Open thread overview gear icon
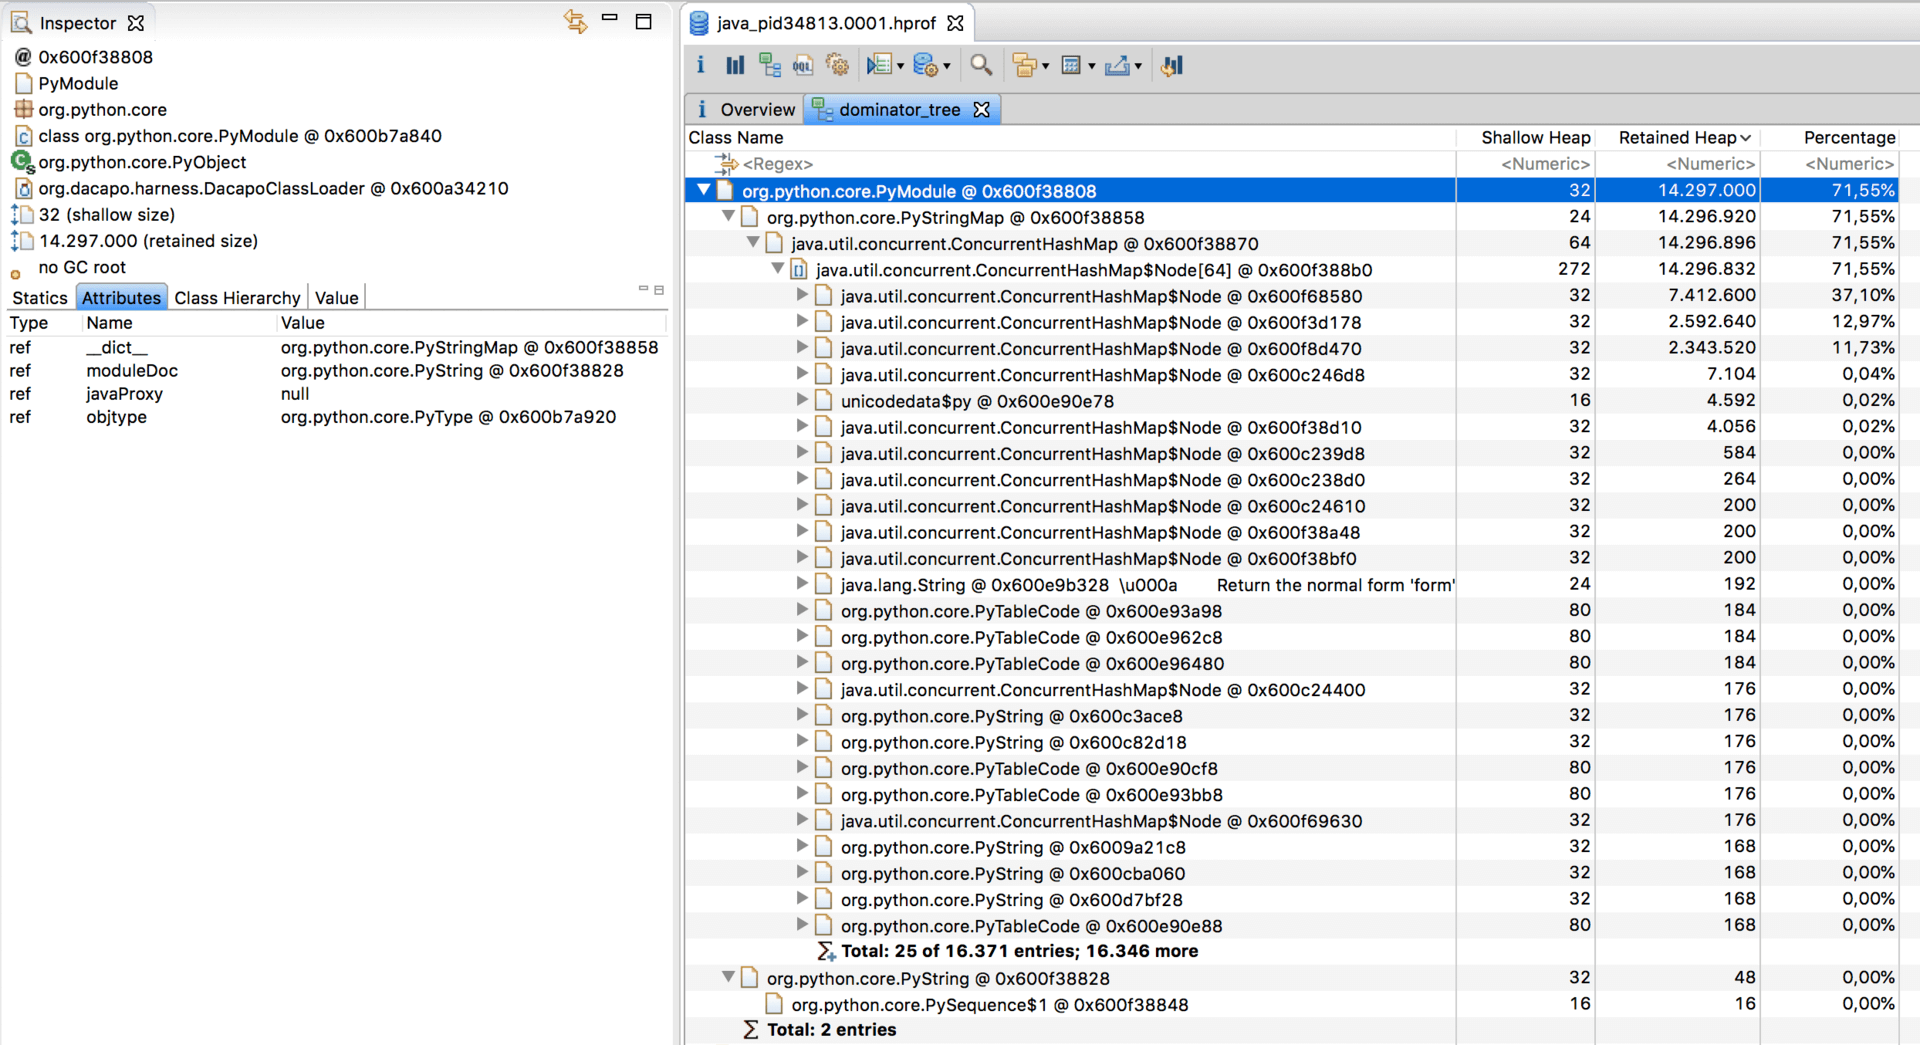 [x=838, y=65]
